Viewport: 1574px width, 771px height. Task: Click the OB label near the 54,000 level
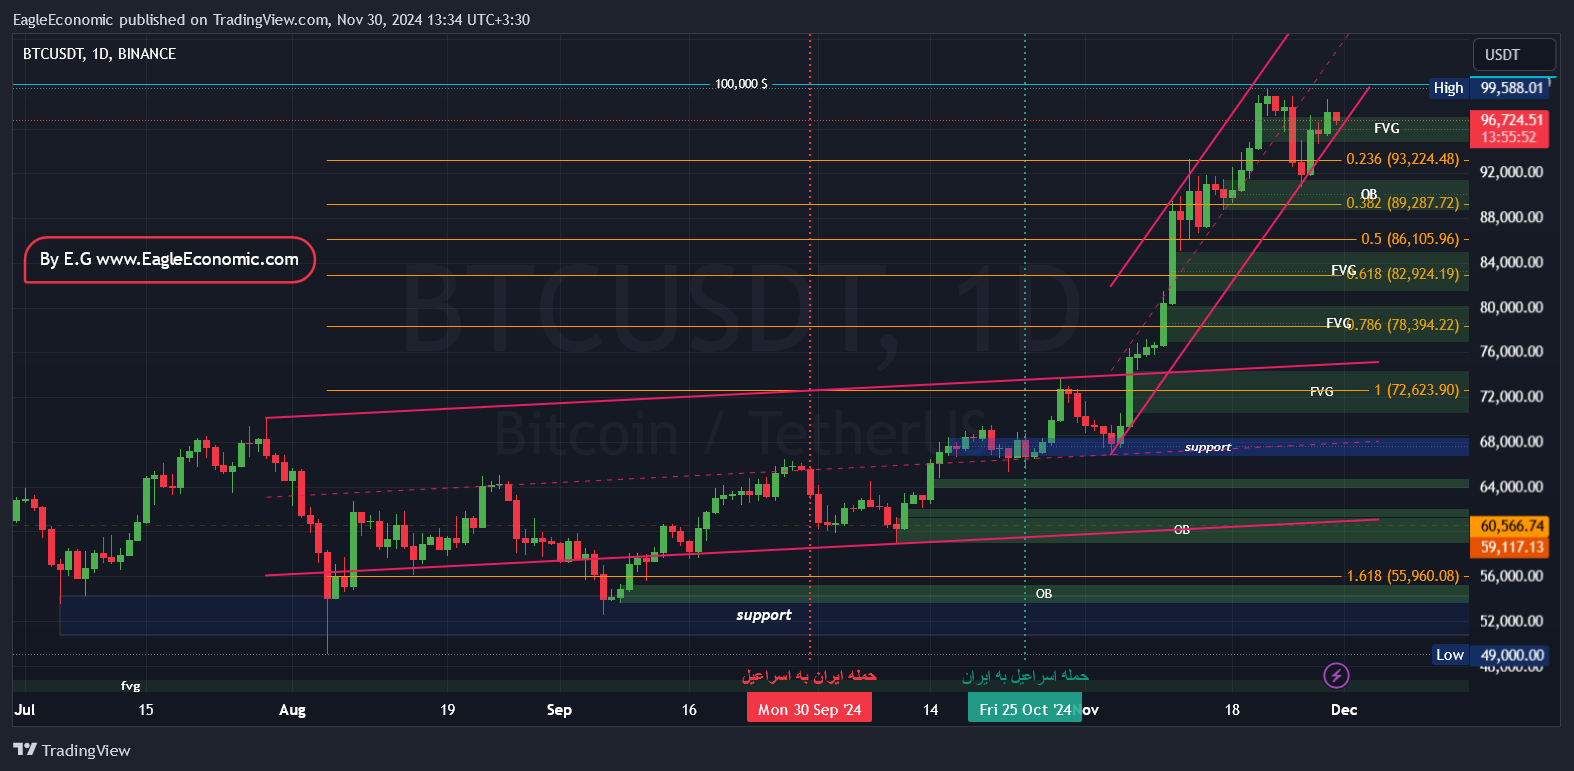point(1044,594)
